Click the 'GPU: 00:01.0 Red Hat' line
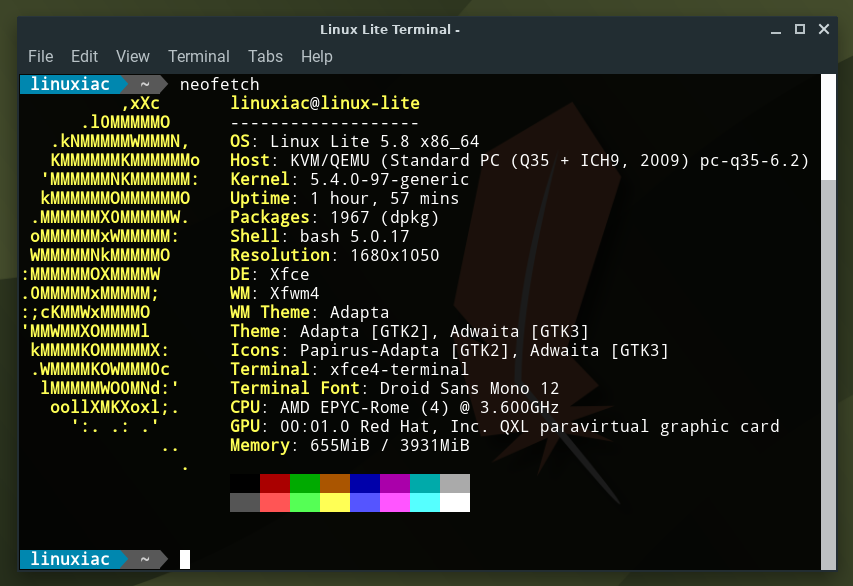Screen dimensions: 853x586 pyautogui.click(x=505, y=426)
